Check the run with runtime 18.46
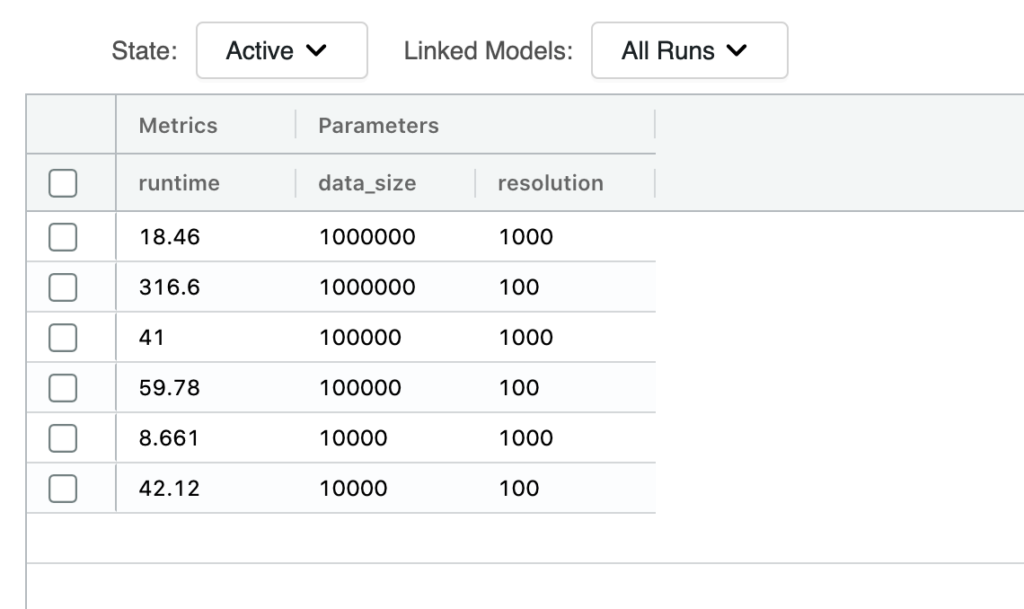 pos(63,237)
